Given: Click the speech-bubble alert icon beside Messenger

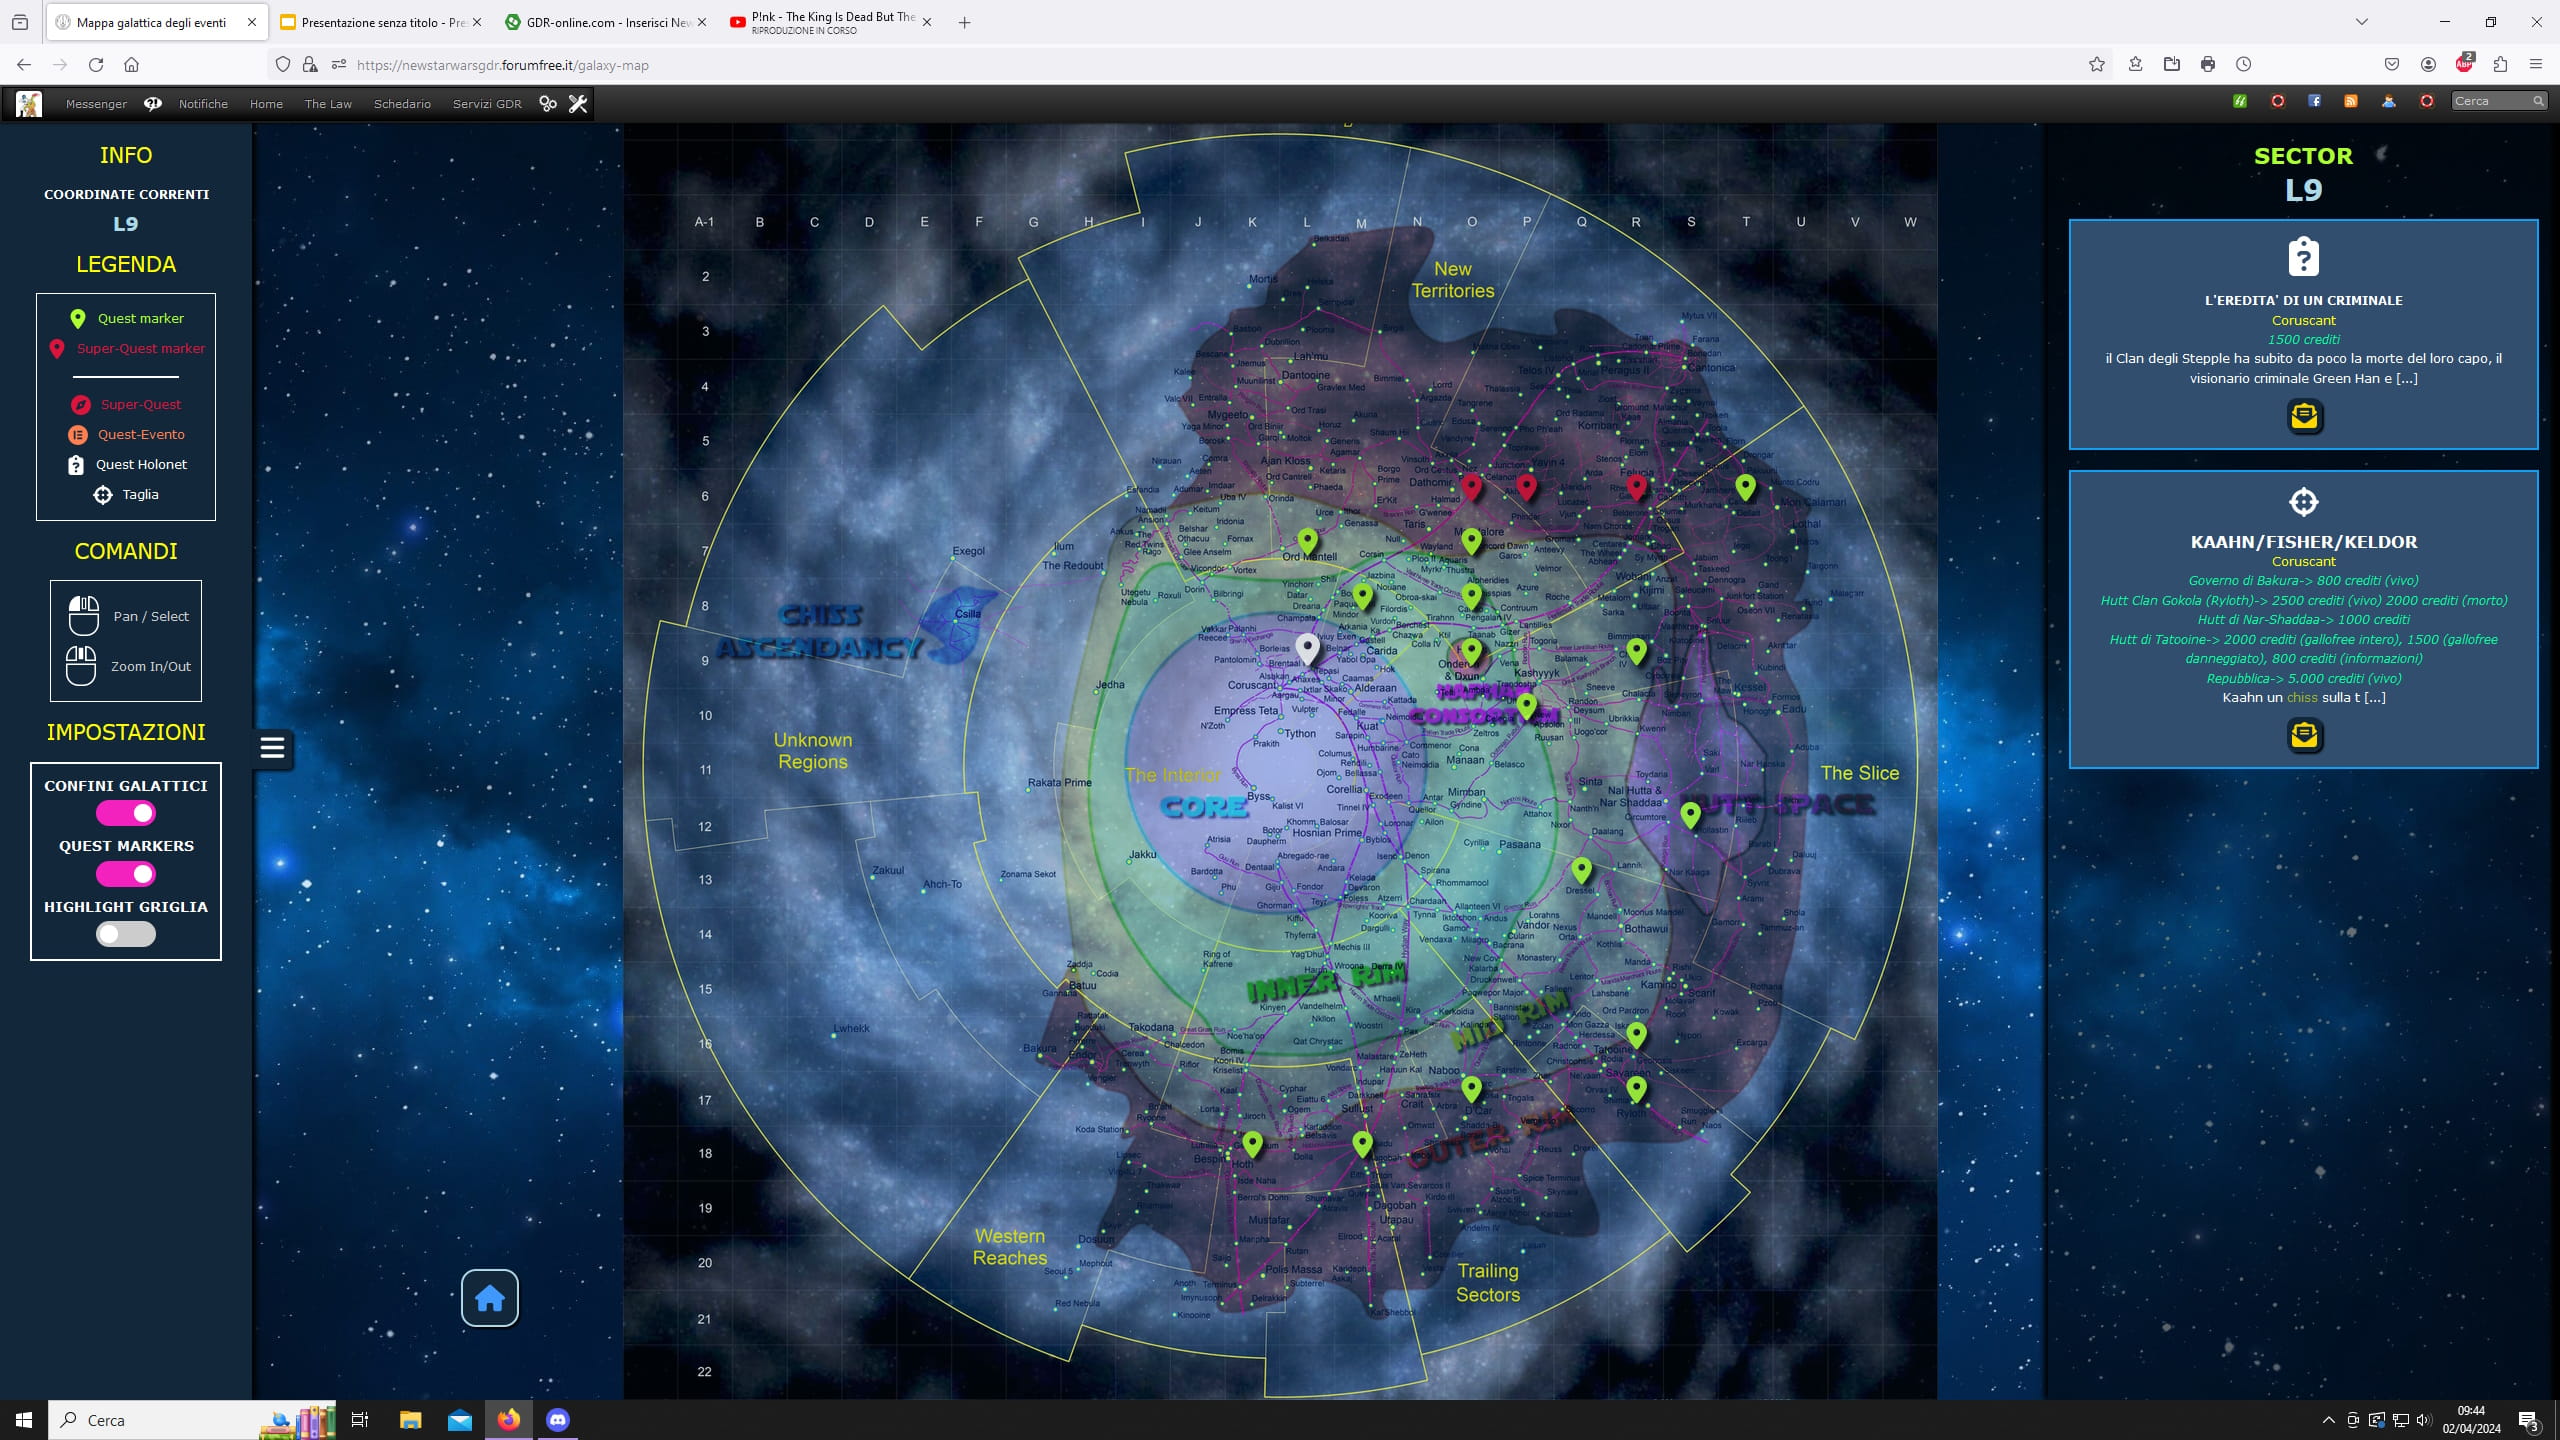Looking at the screenshot, I should tap(153, 103).
